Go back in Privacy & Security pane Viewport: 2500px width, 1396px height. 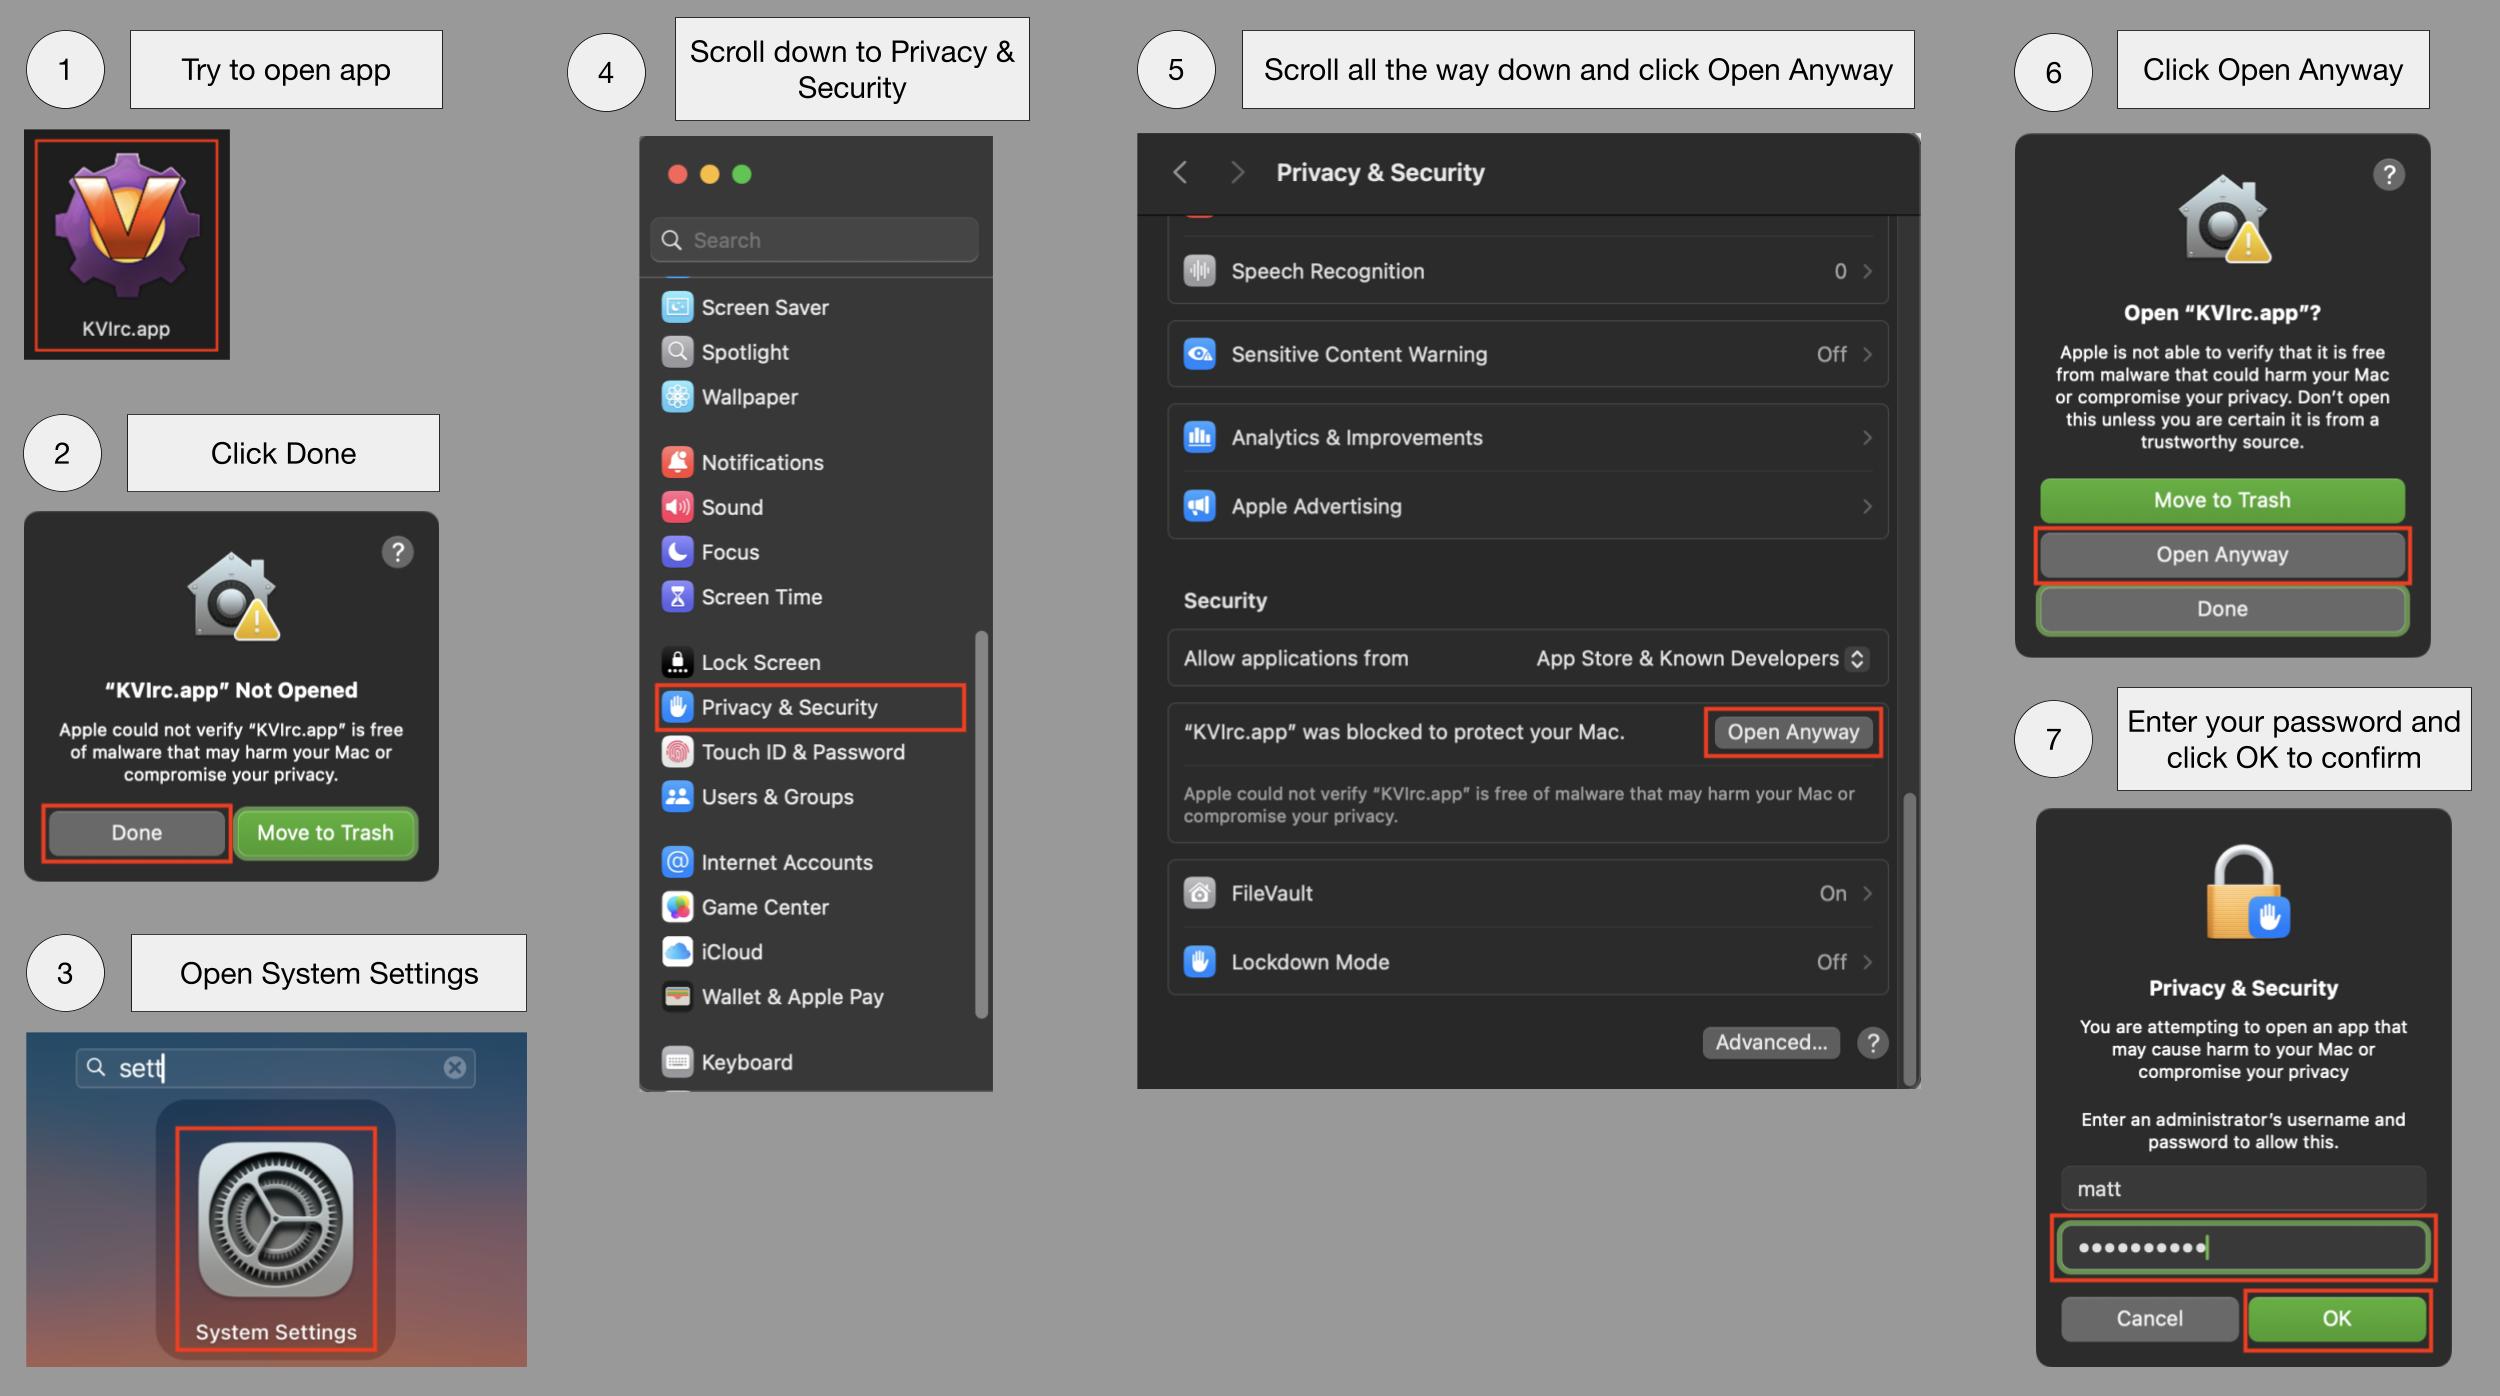click(x=1180, y=172)
